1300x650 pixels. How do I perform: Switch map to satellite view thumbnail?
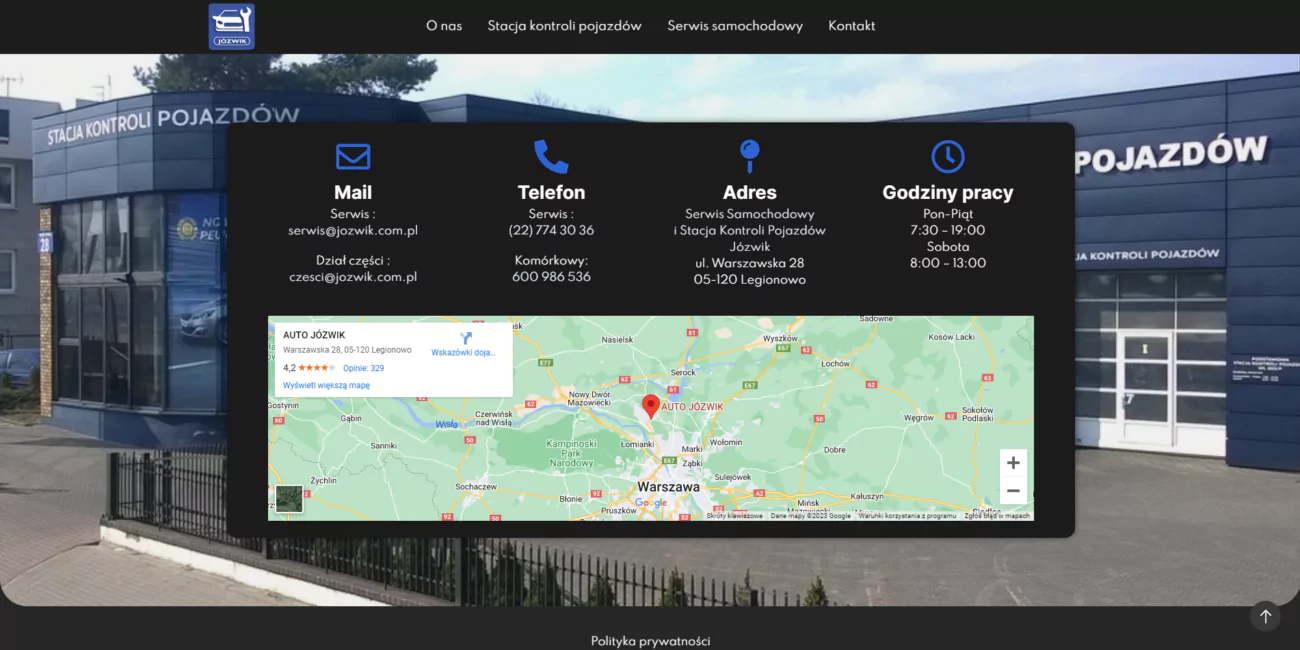[289, 499]
